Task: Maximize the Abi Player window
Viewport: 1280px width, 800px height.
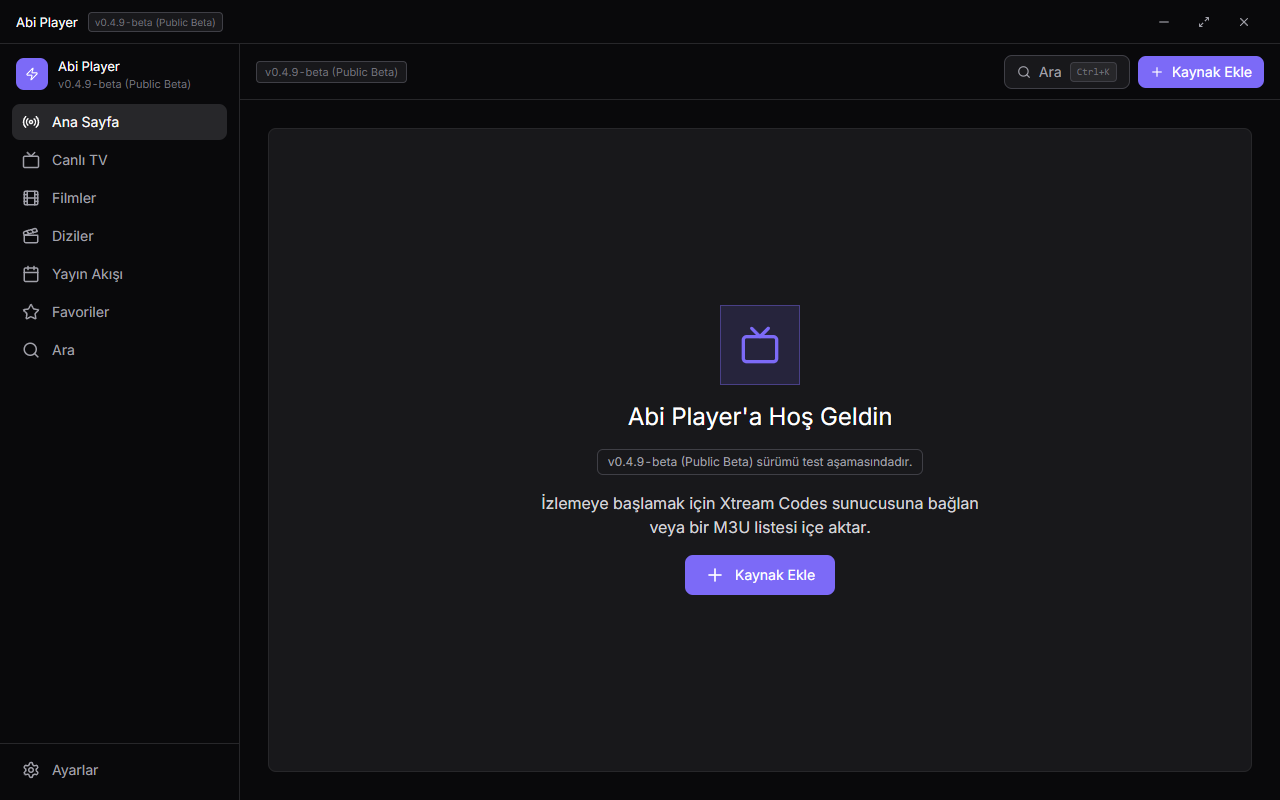Action: coord(1204,22)
